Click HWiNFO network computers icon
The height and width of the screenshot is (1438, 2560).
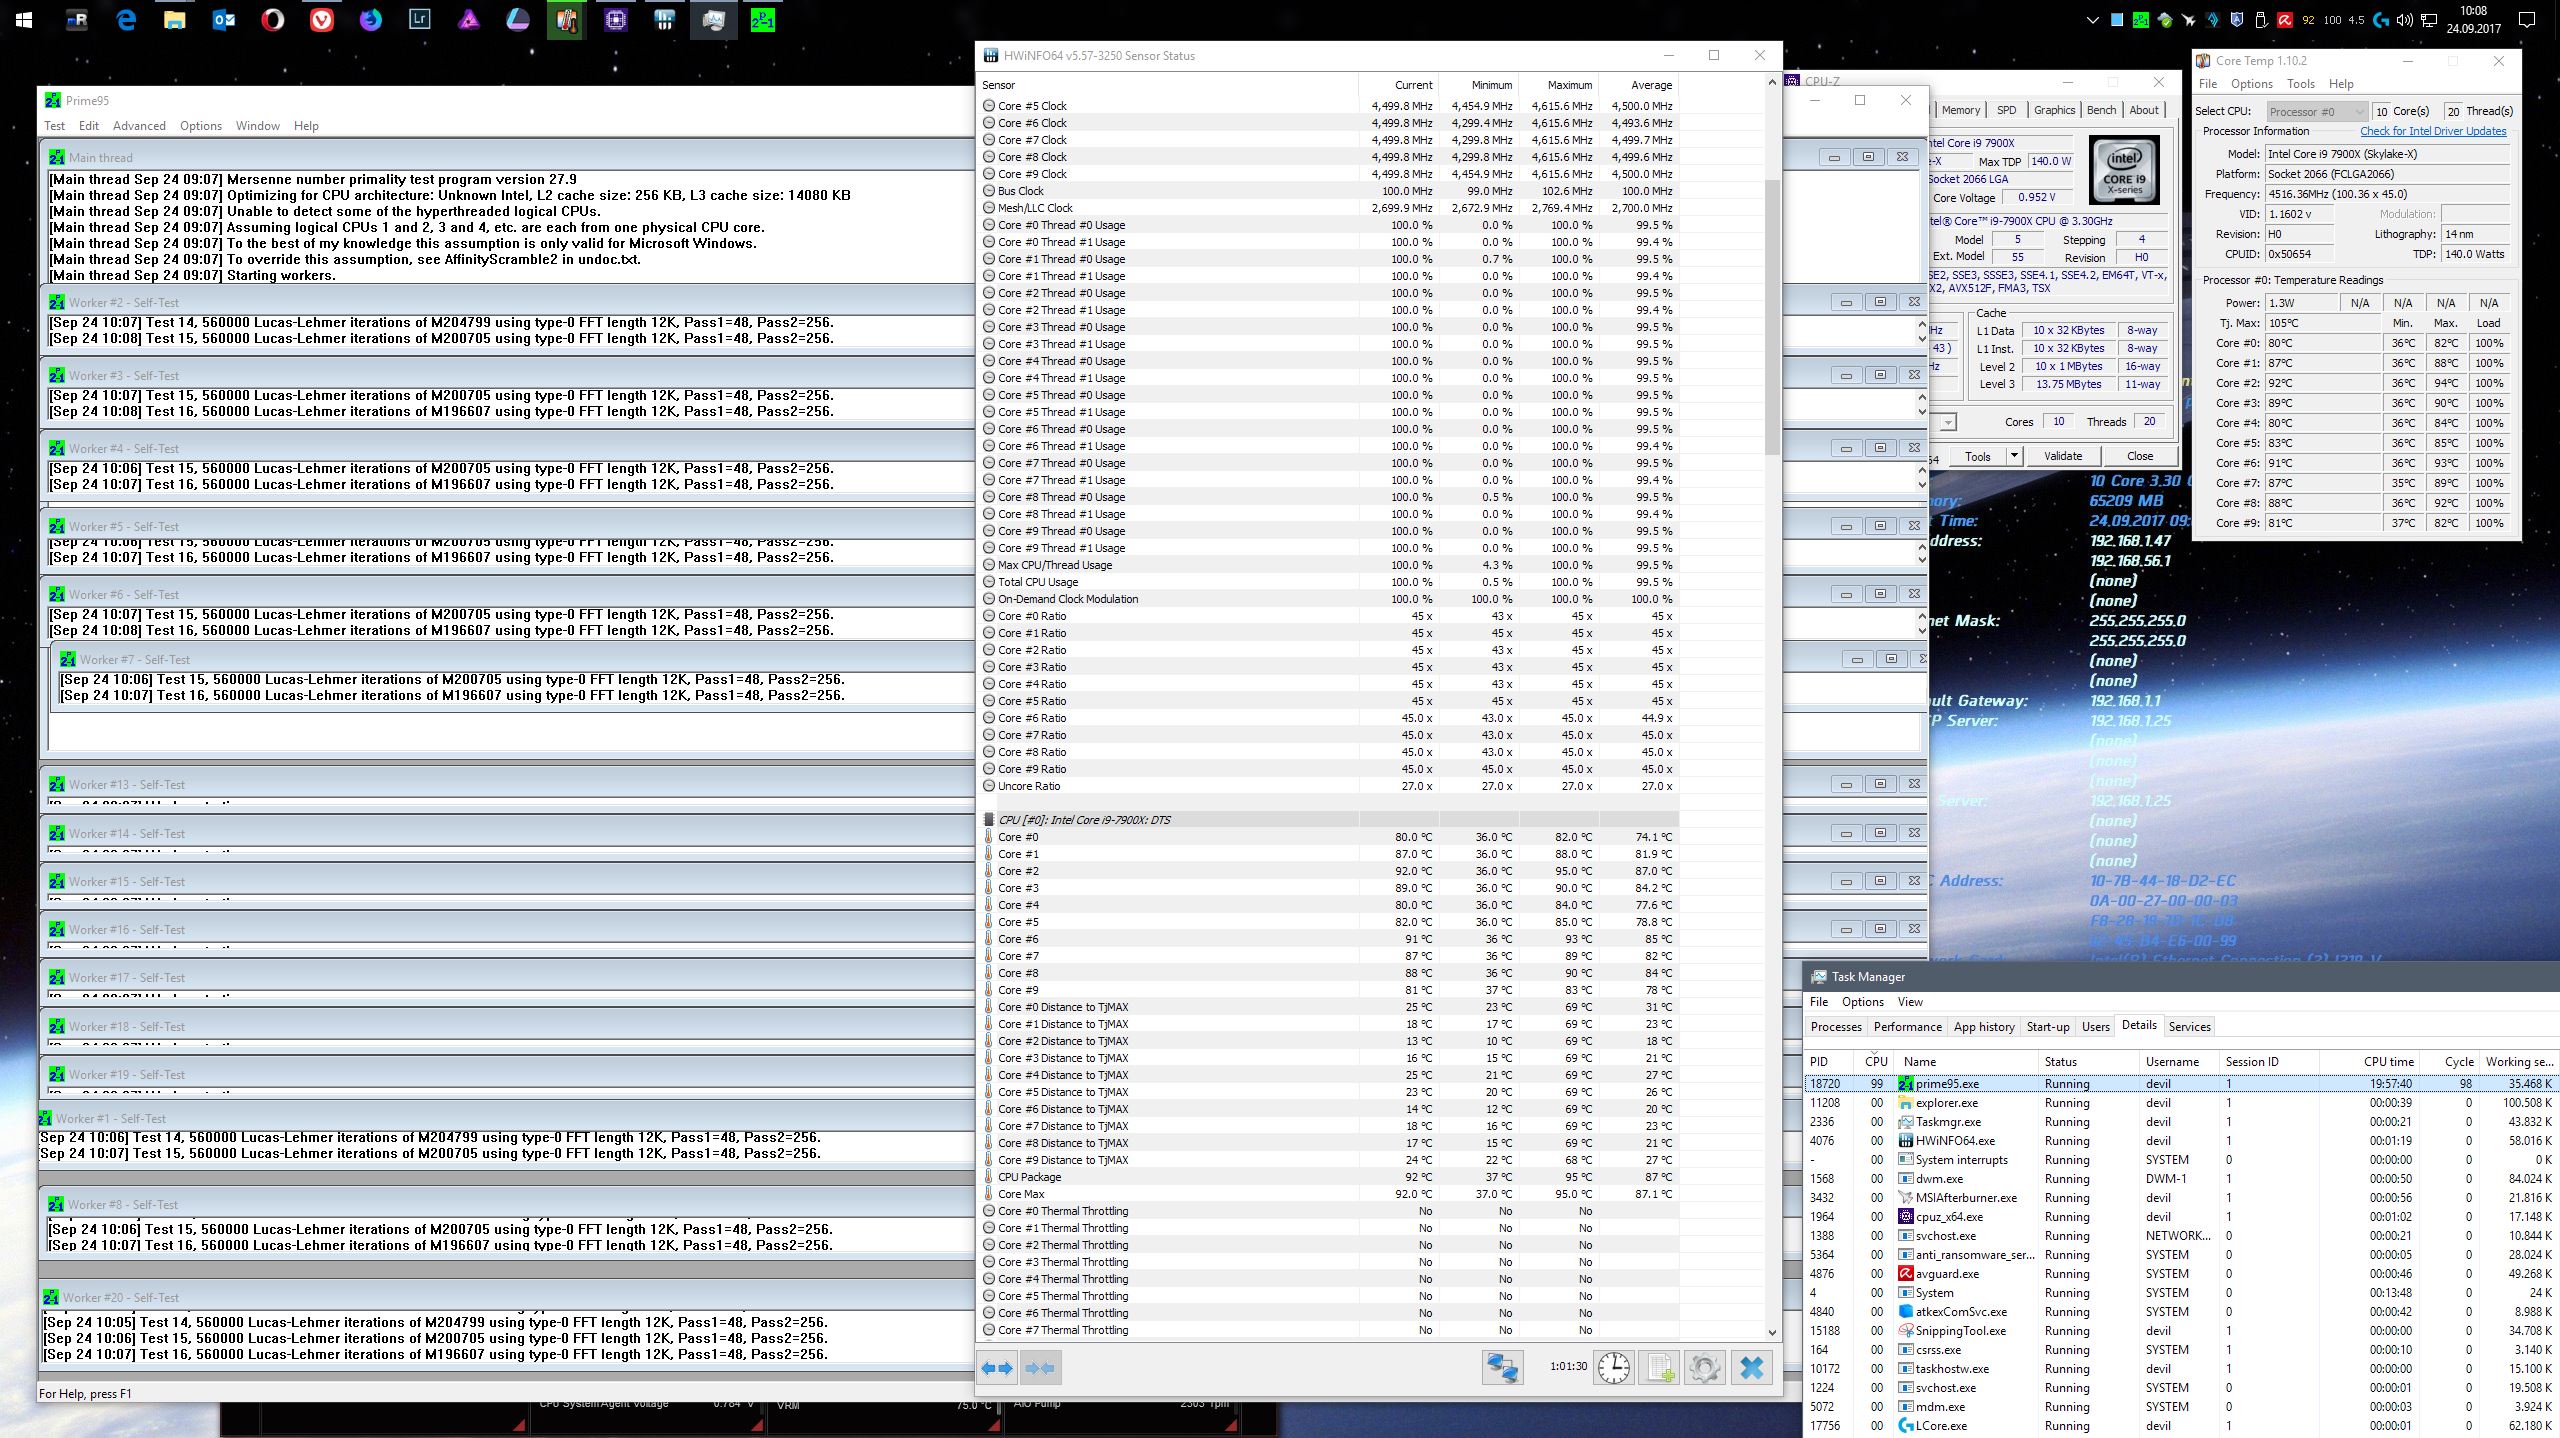(1502, 1367)
